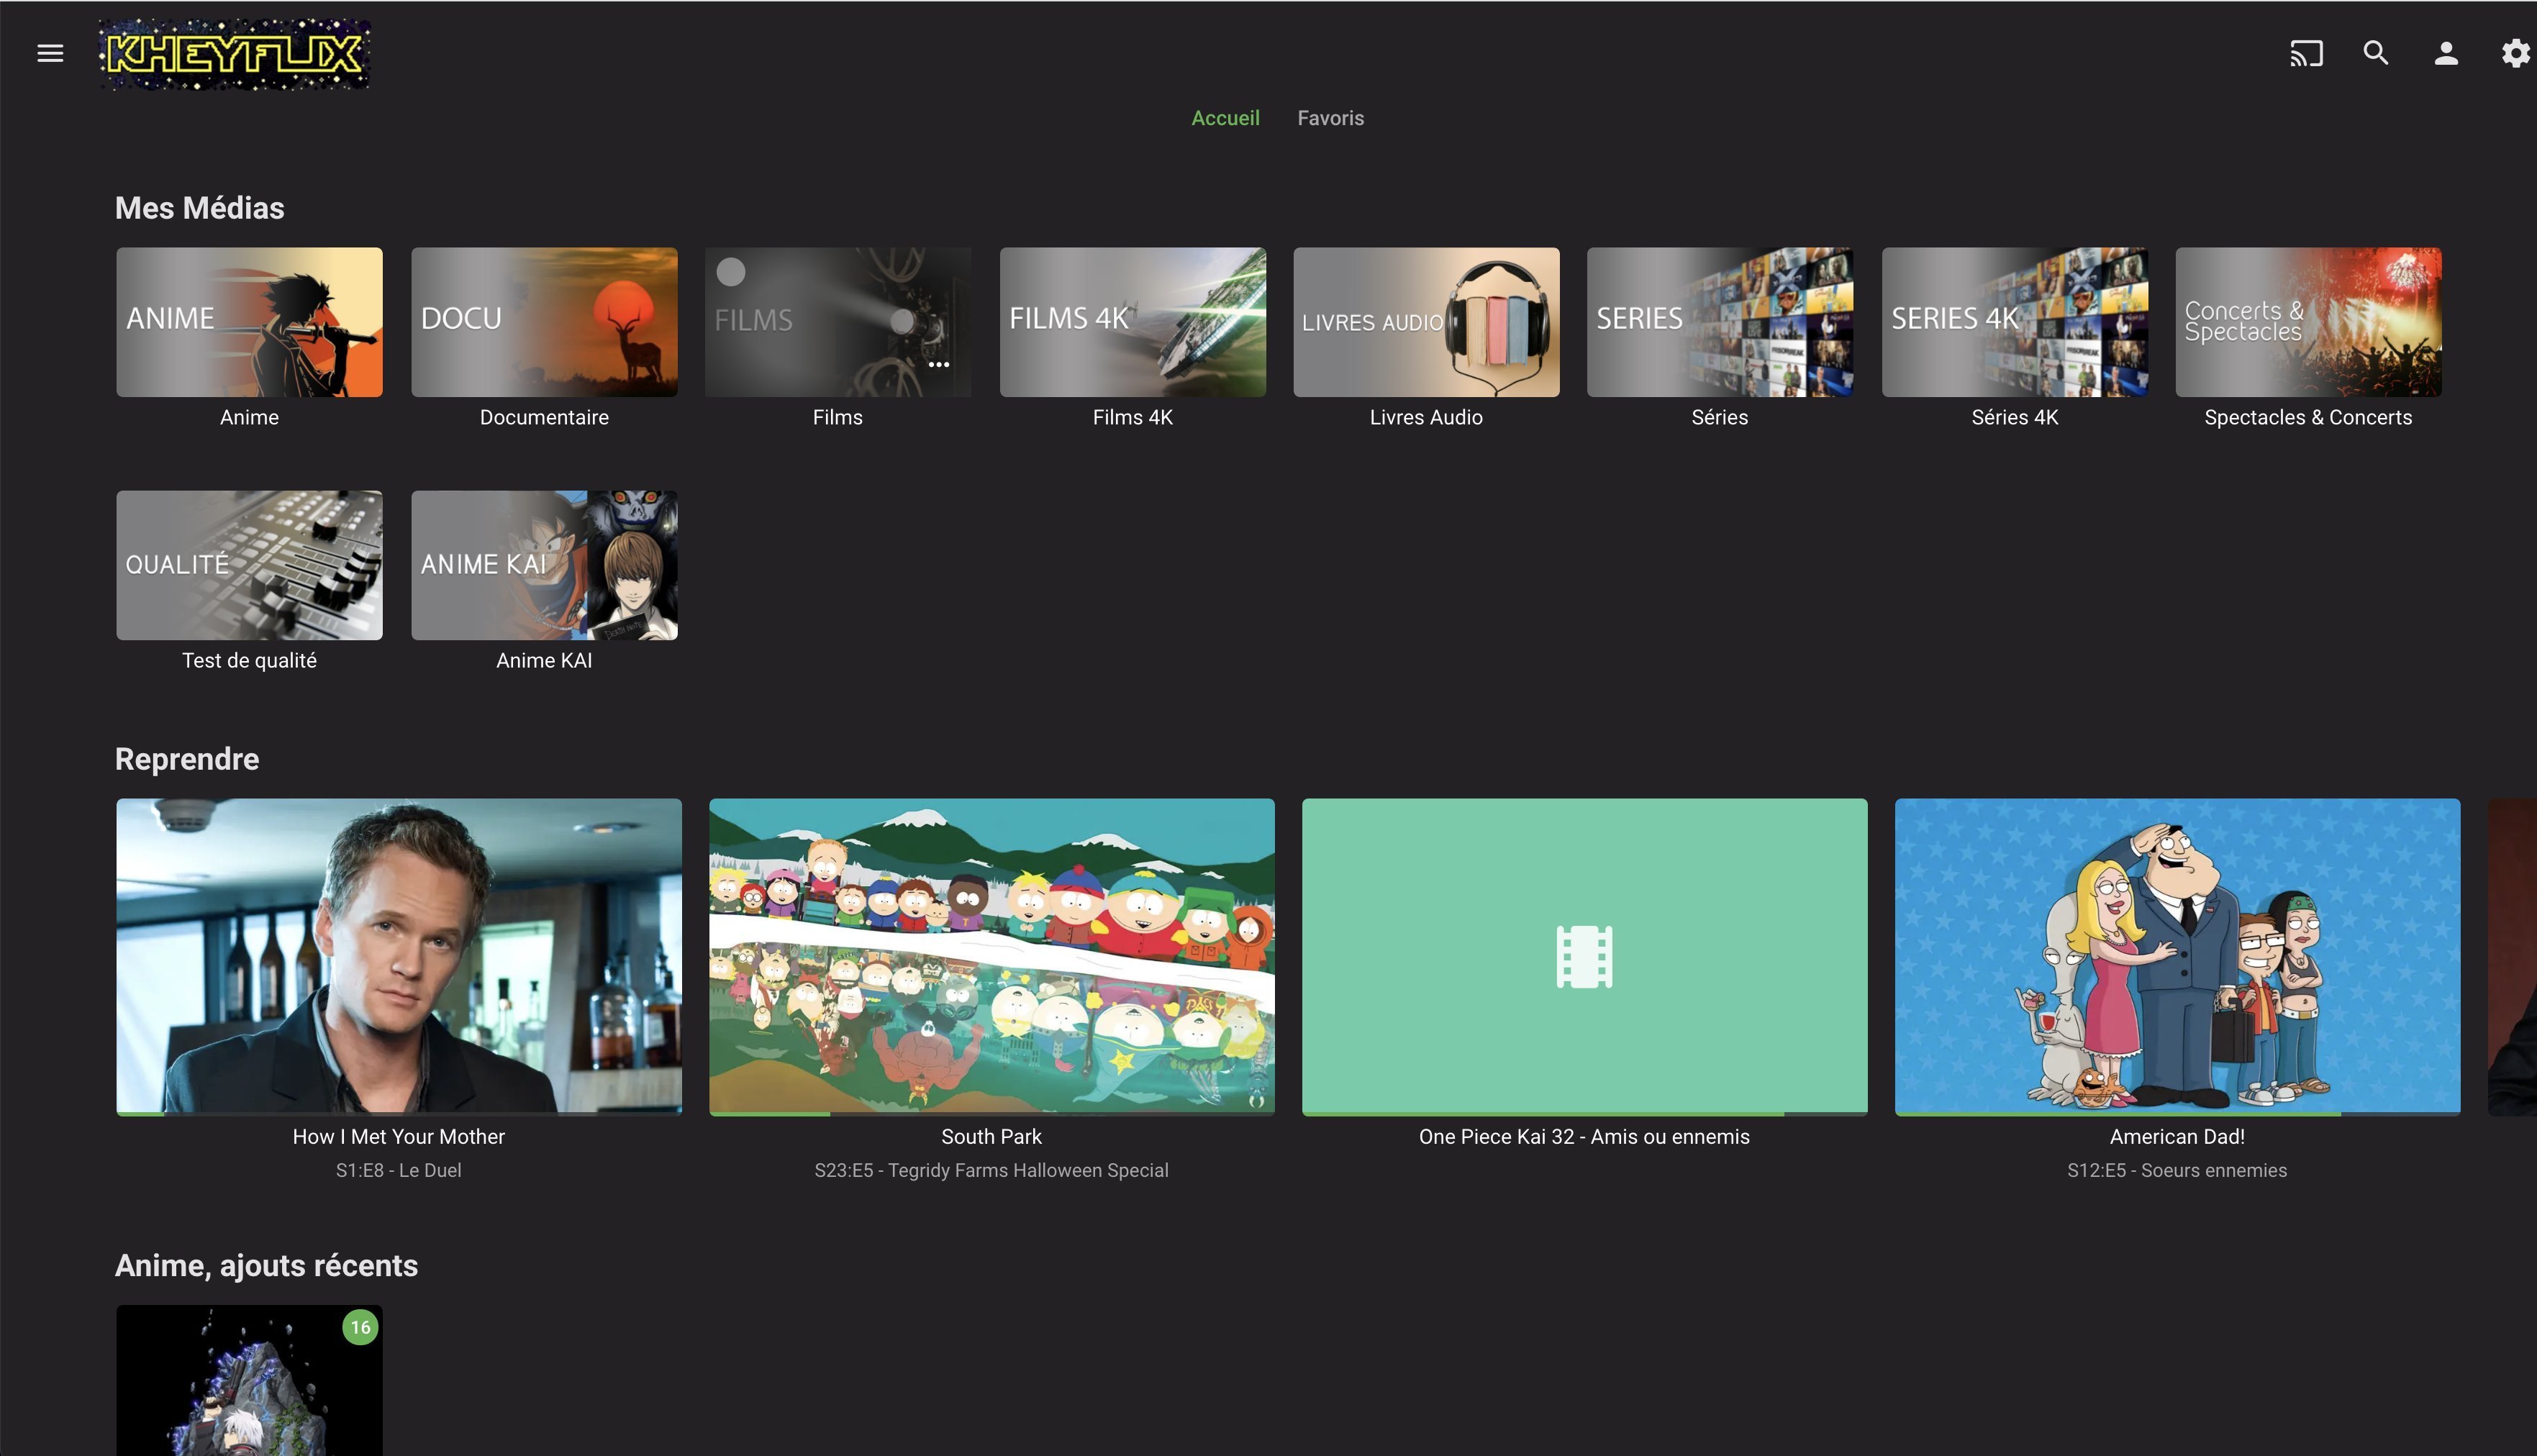Click the 'Spectacles & Concerts' label
This screenshot has height=1456, width=2537.
[2308, 417]
